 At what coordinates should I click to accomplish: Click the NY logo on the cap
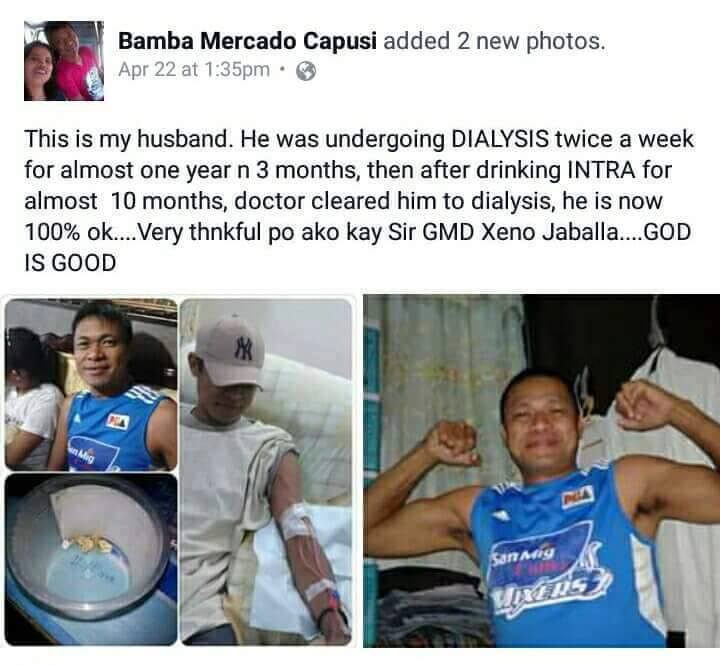point(243,348)
